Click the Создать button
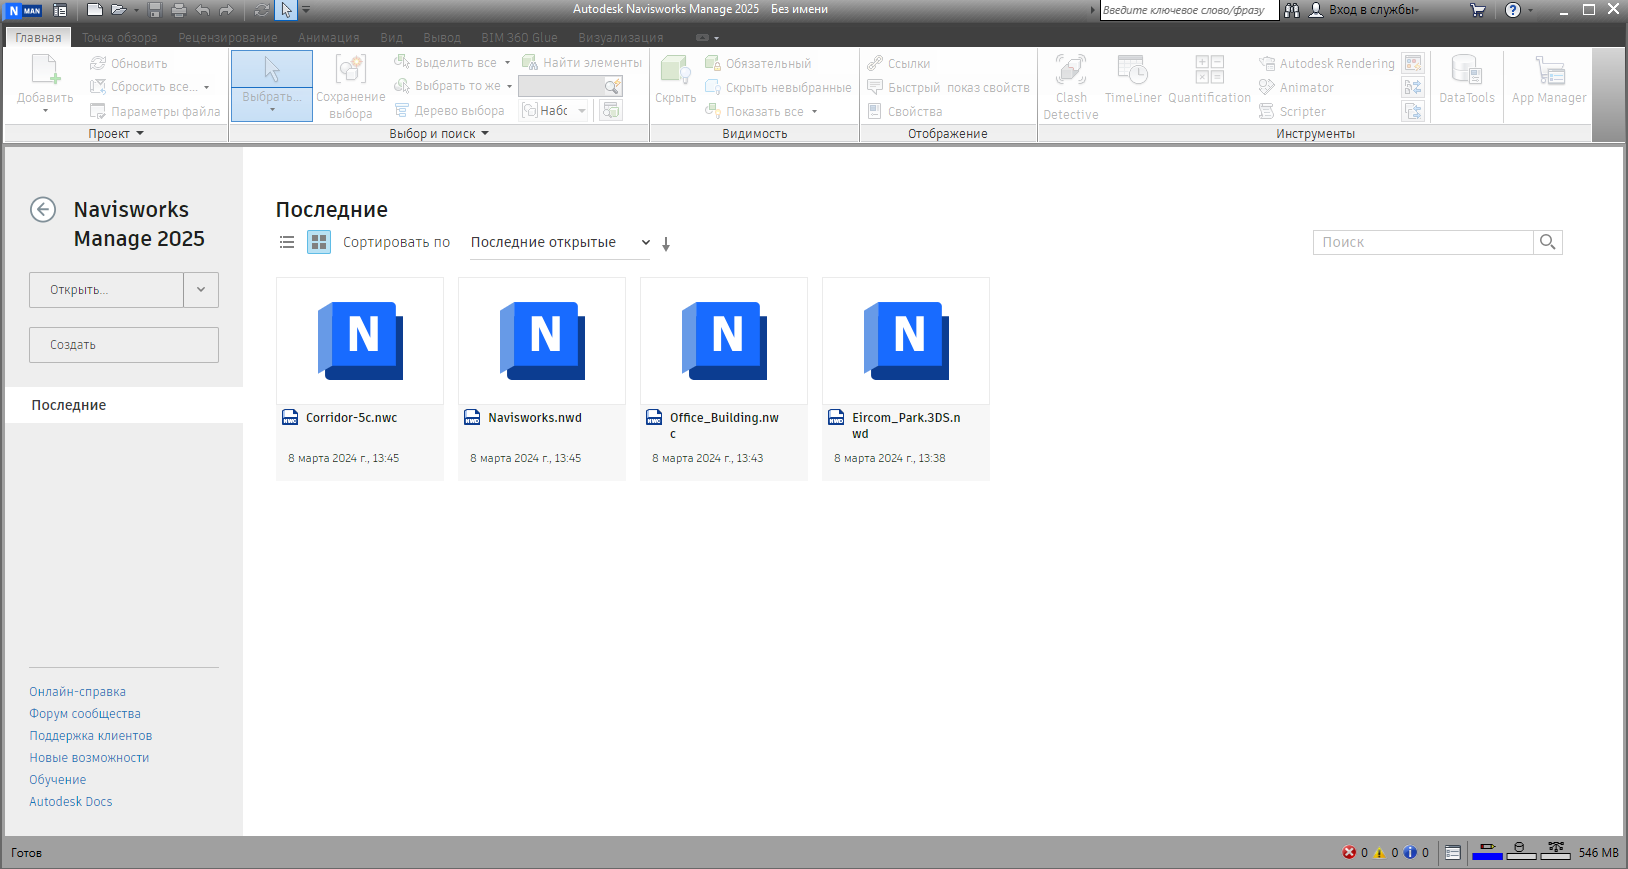 click(124, 345)
